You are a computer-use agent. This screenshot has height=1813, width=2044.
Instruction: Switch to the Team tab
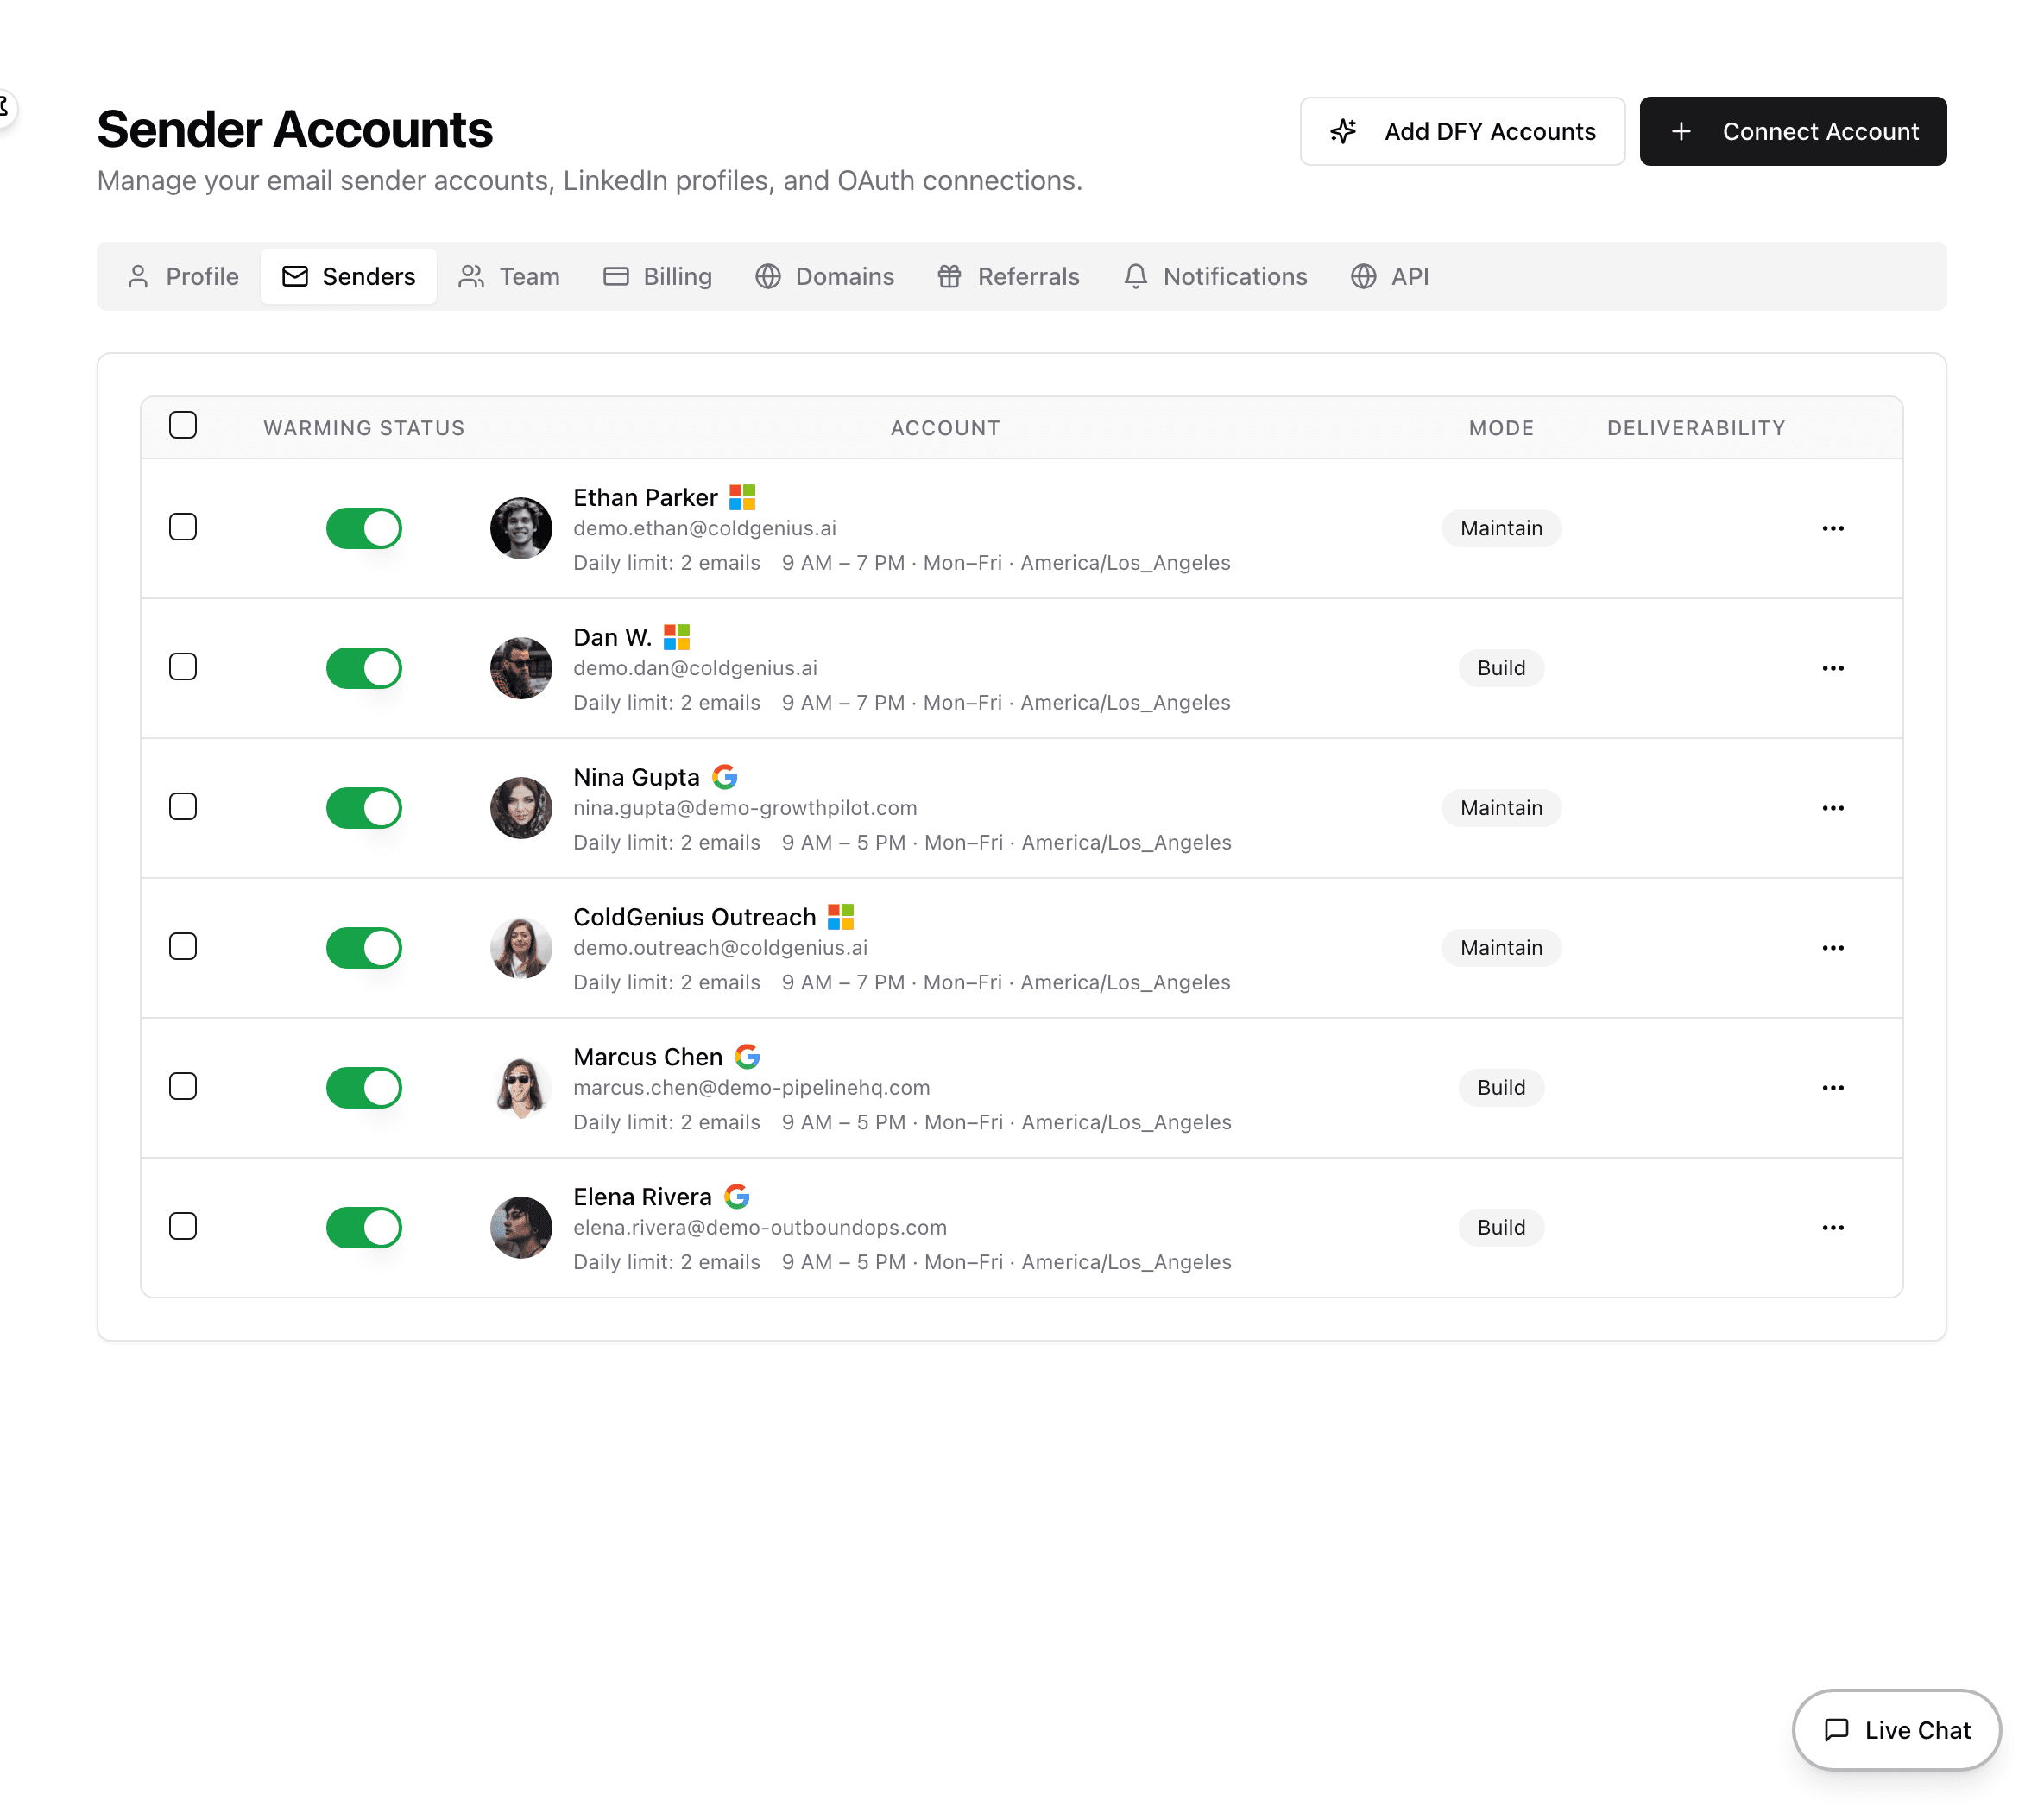tap(509, 277)
